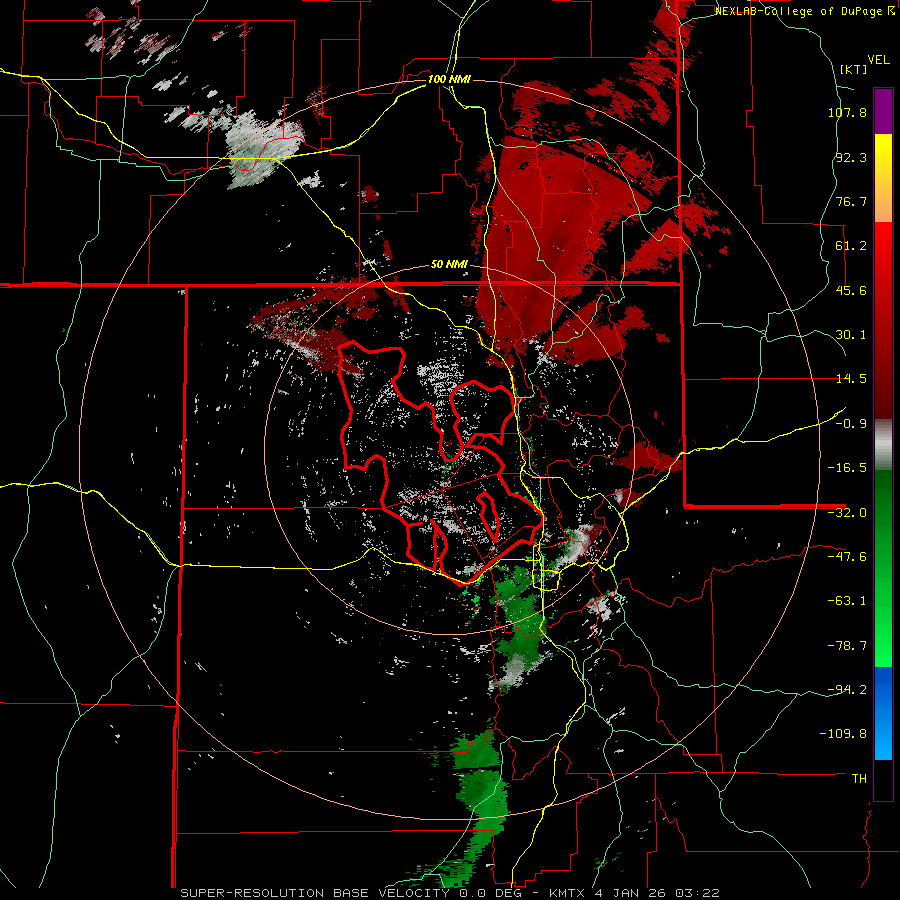Viewport: 900px width, 900px height.
Task: Click the TH legend label
Action: click(859, 779)
